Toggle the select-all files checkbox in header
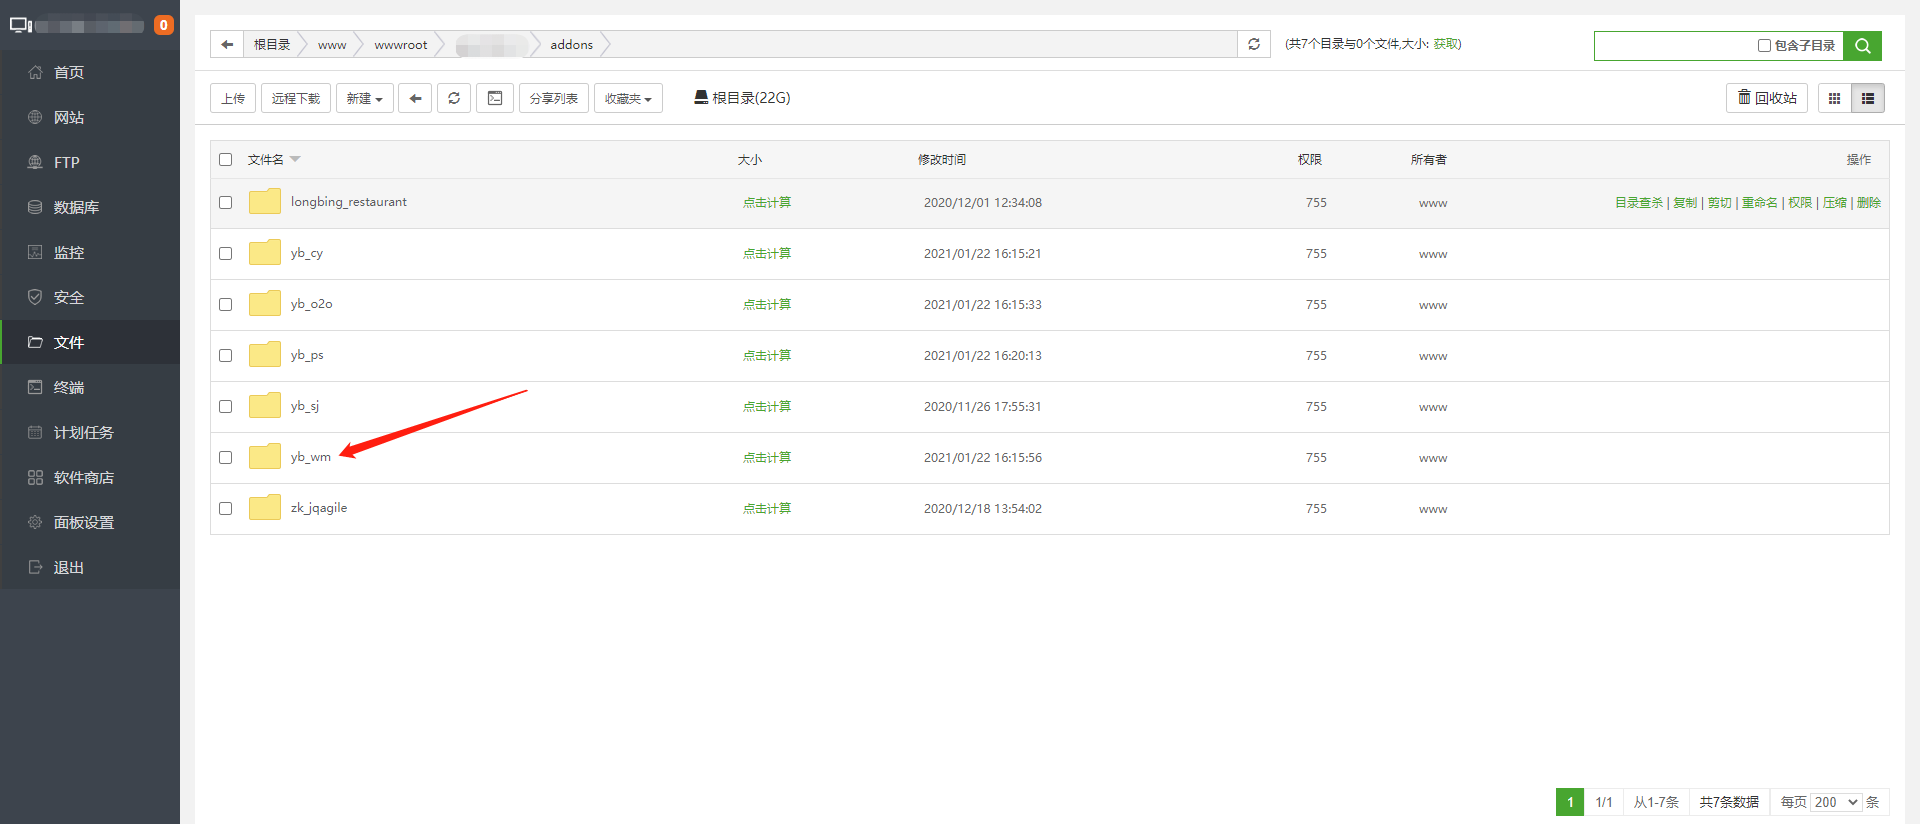1920x824 pixels. click(226, 160)
